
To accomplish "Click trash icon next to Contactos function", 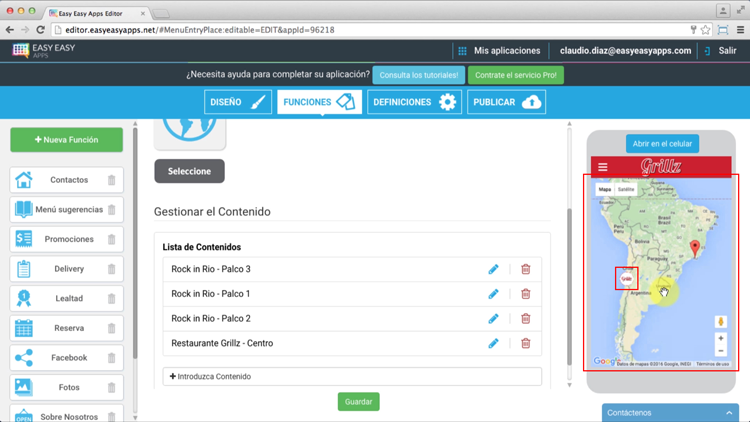I will click(111, 180).
